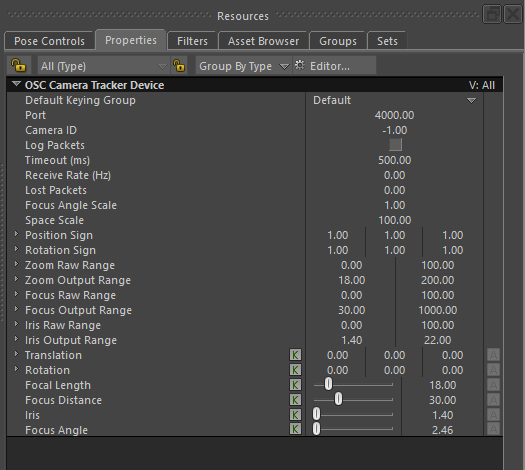
Task: Click the Lost Packets label
Action: tap(56, 190)
